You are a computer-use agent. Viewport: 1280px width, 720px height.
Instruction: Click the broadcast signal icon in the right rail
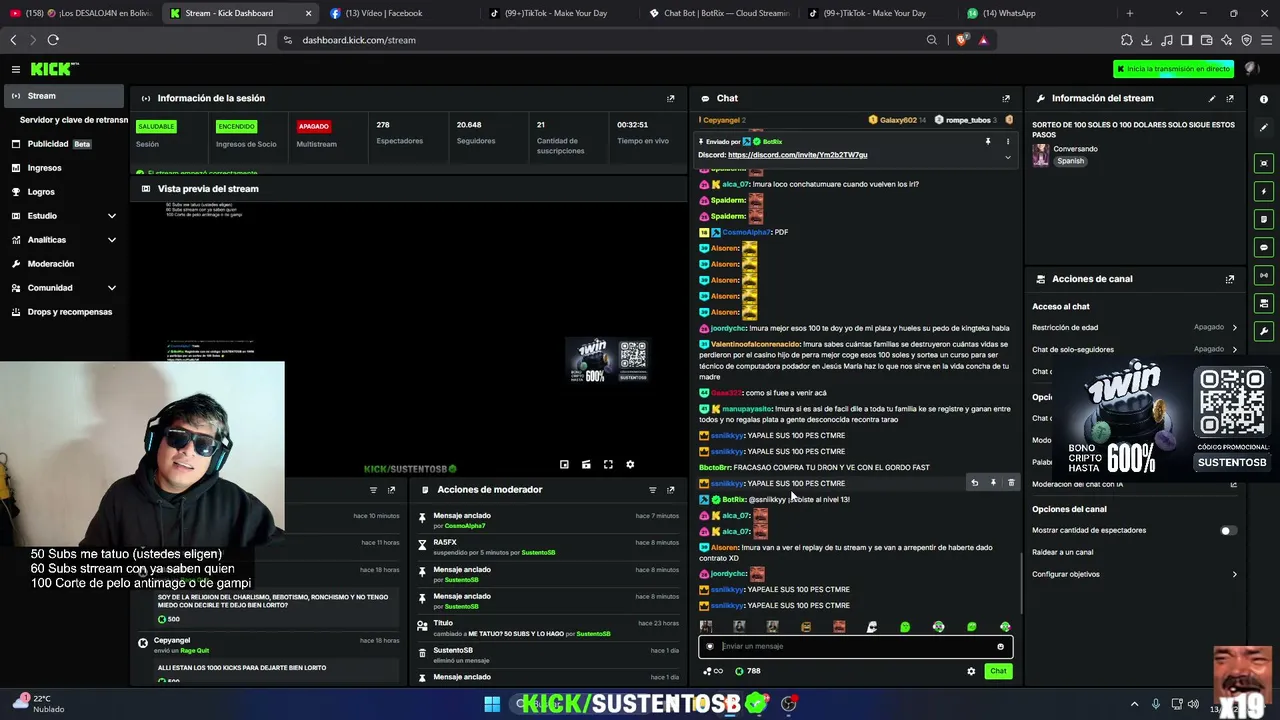click(1264, 275)
